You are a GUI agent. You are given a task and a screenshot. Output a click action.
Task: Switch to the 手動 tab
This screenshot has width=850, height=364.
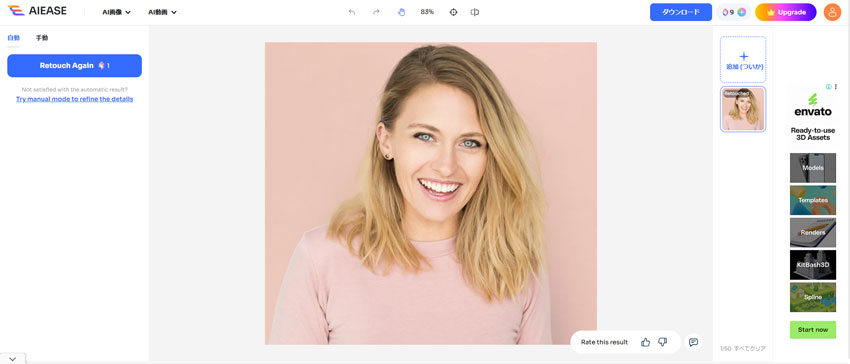[x=42, y=38]
